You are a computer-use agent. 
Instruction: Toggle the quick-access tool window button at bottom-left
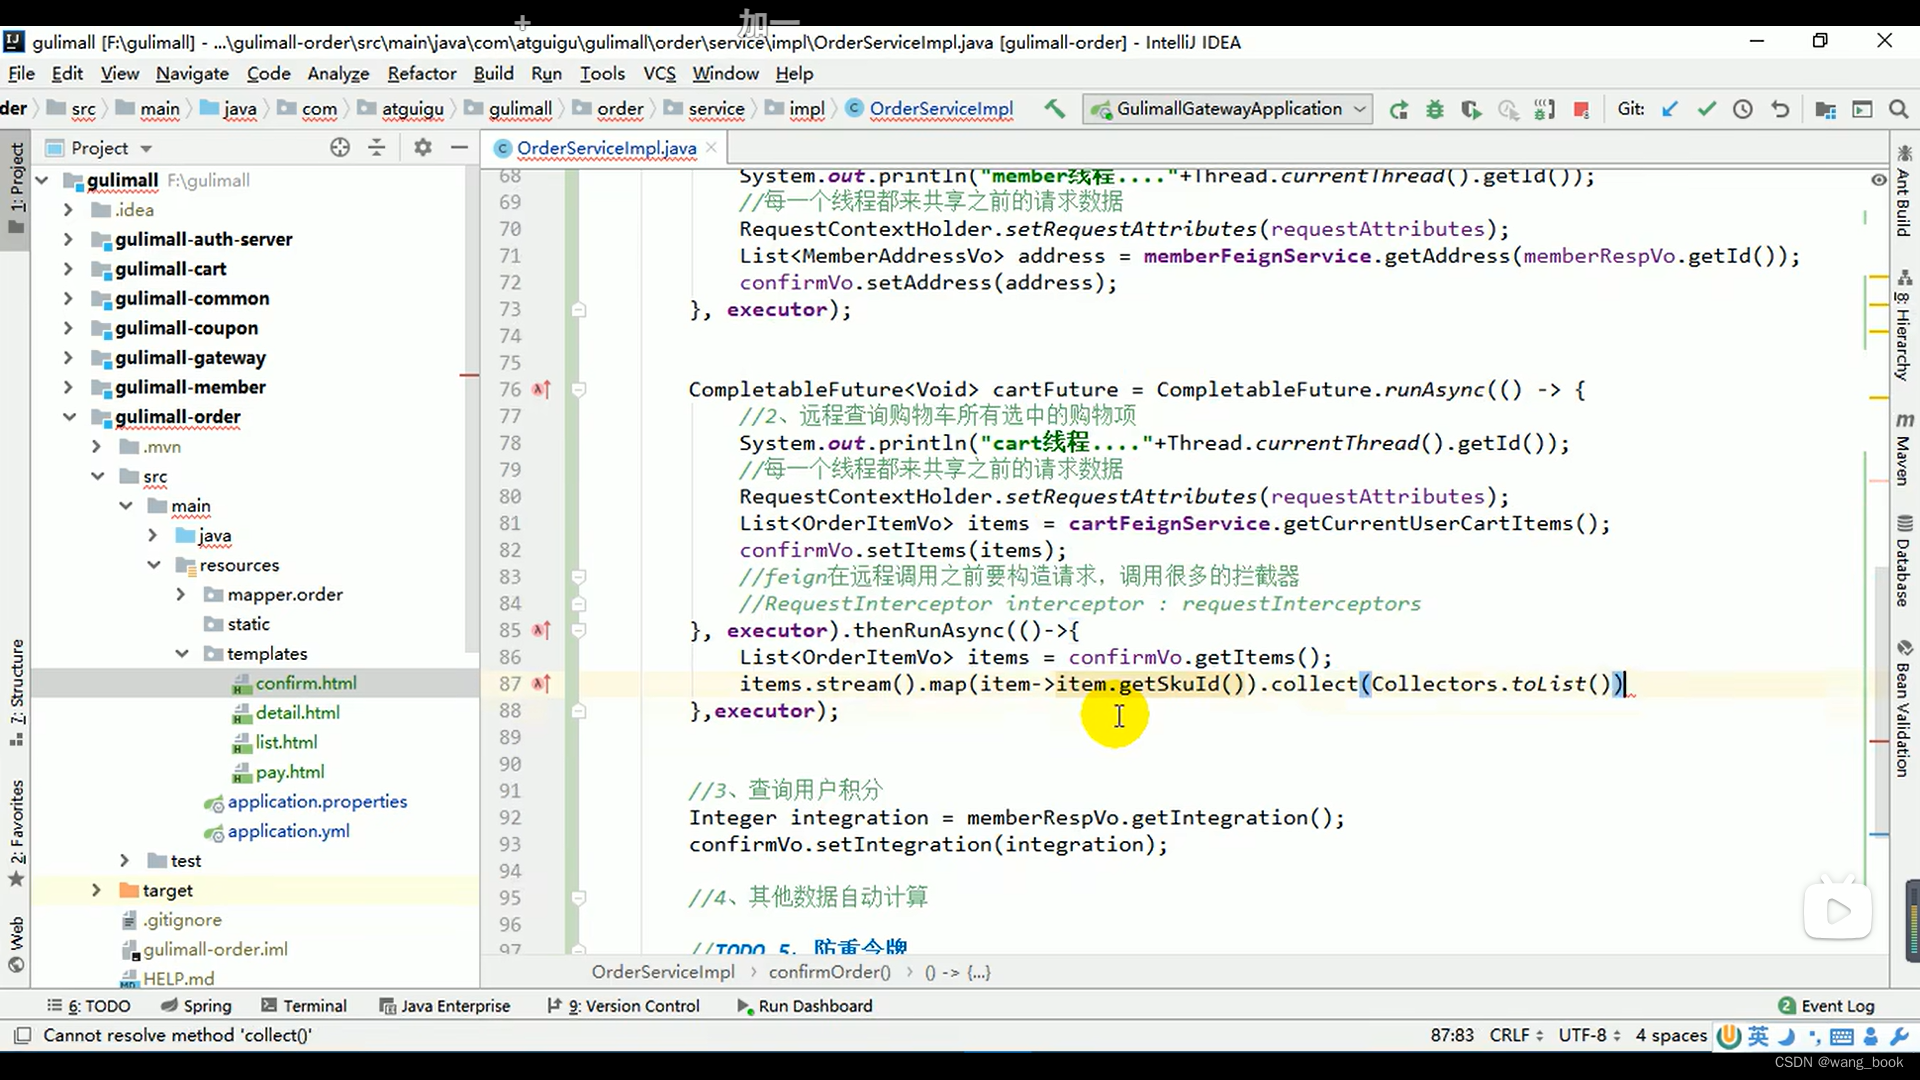pyautogui.click(x=22, y=1035)
